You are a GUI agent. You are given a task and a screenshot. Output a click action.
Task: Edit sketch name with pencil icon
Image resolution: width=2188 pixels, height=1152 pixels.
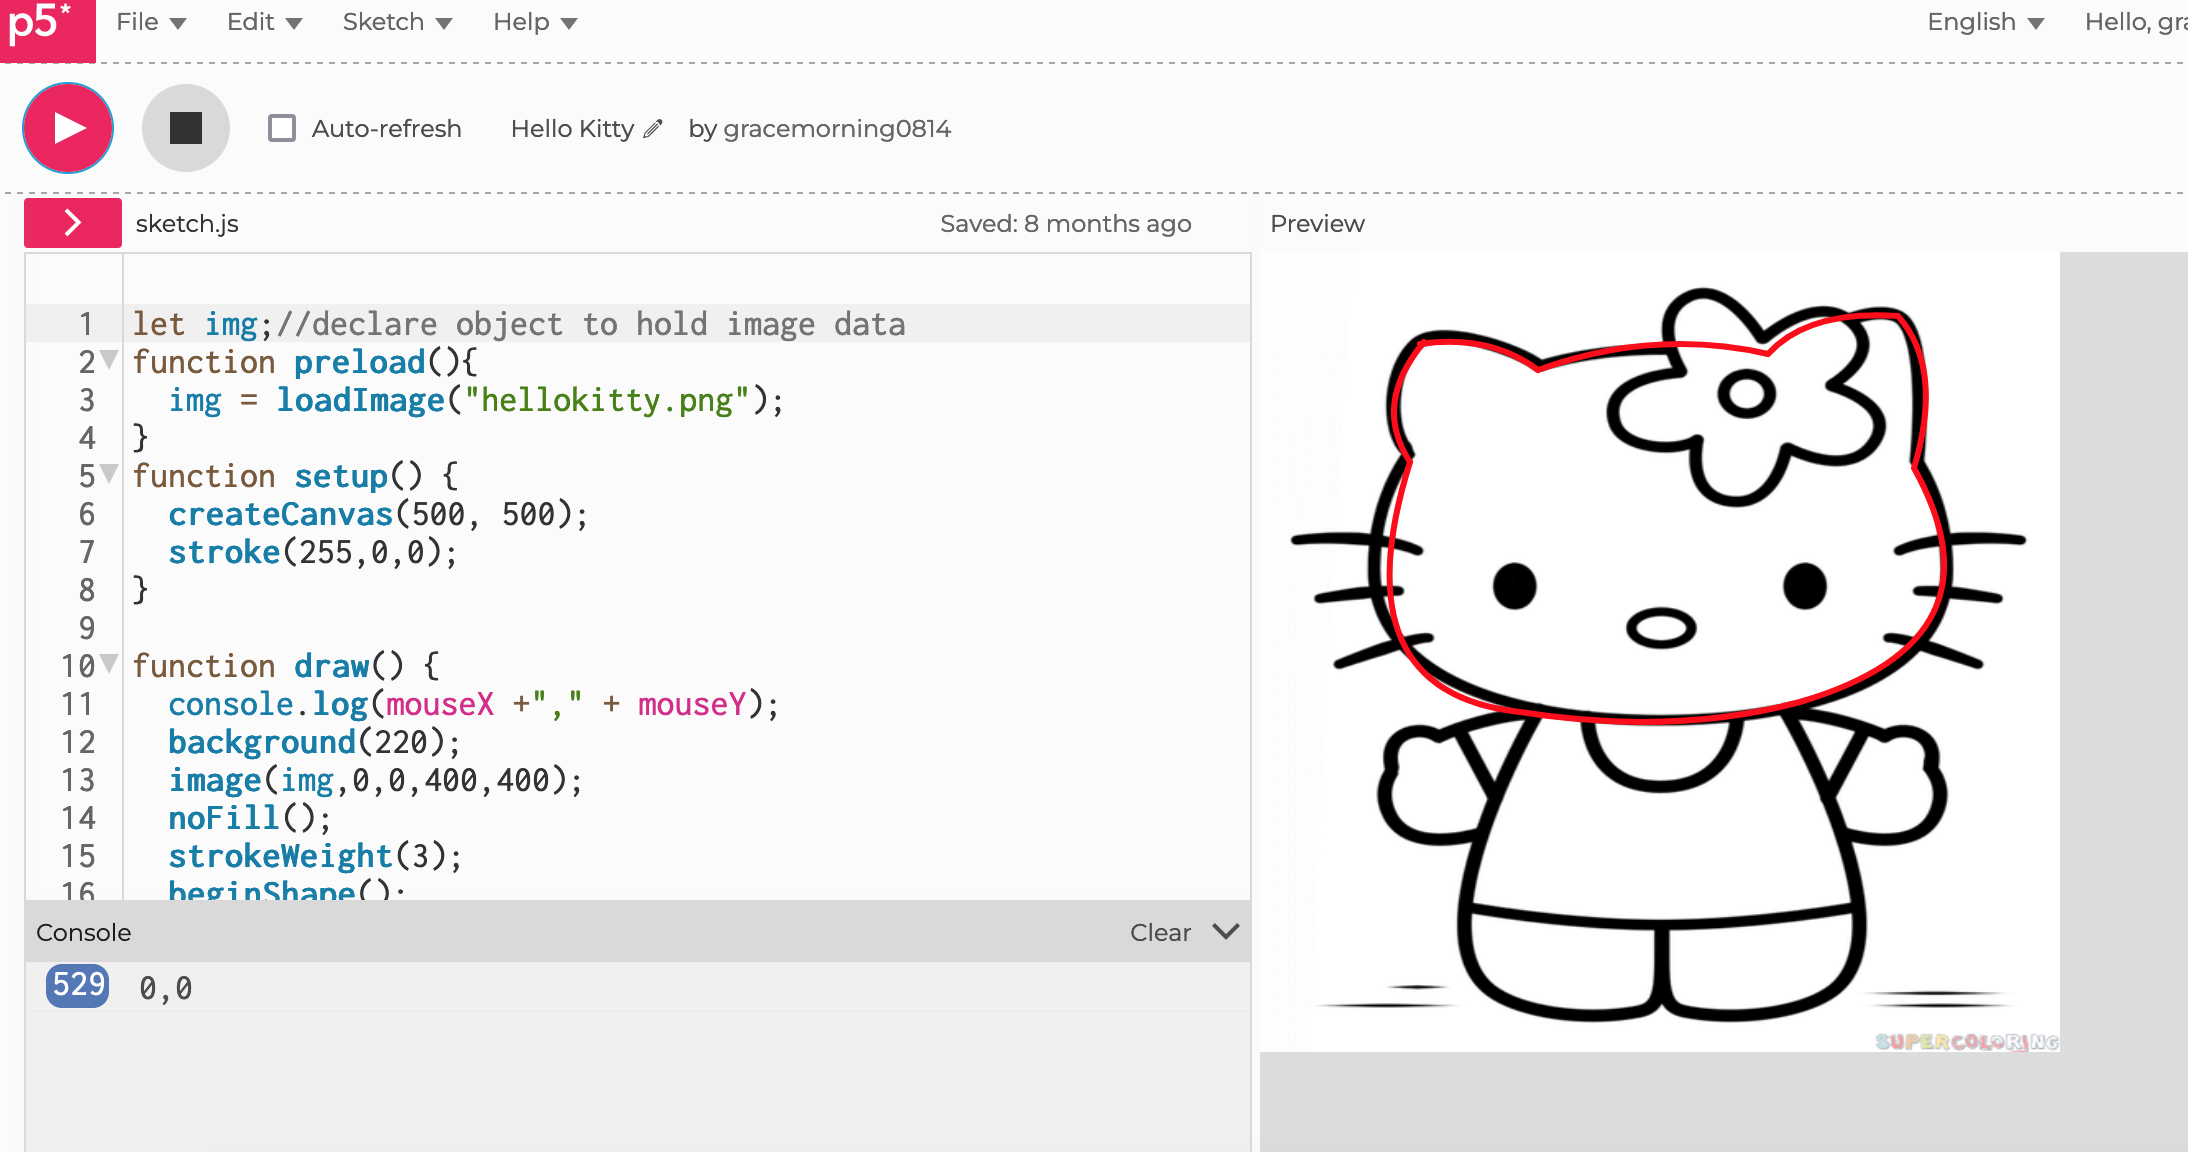click(653, 129)
